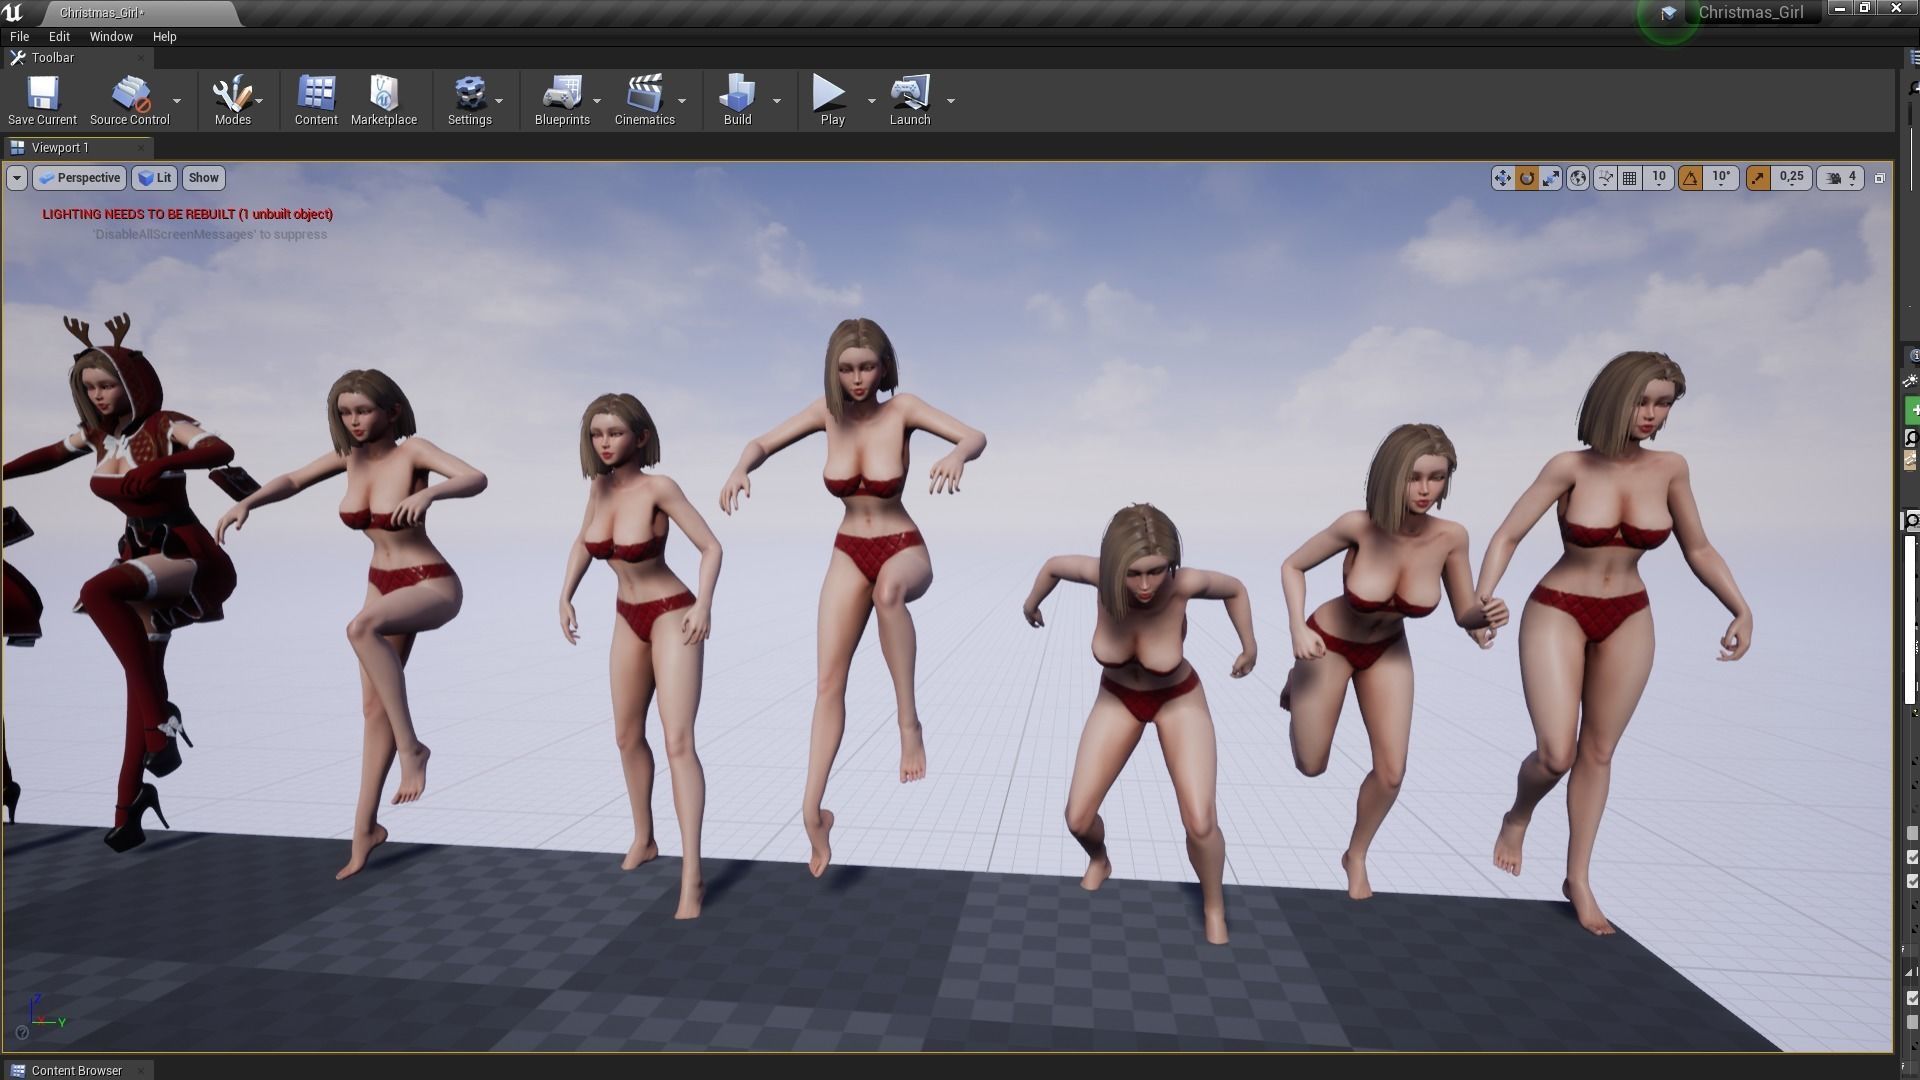Toggle scale snapping

(x=1758, y=178)
